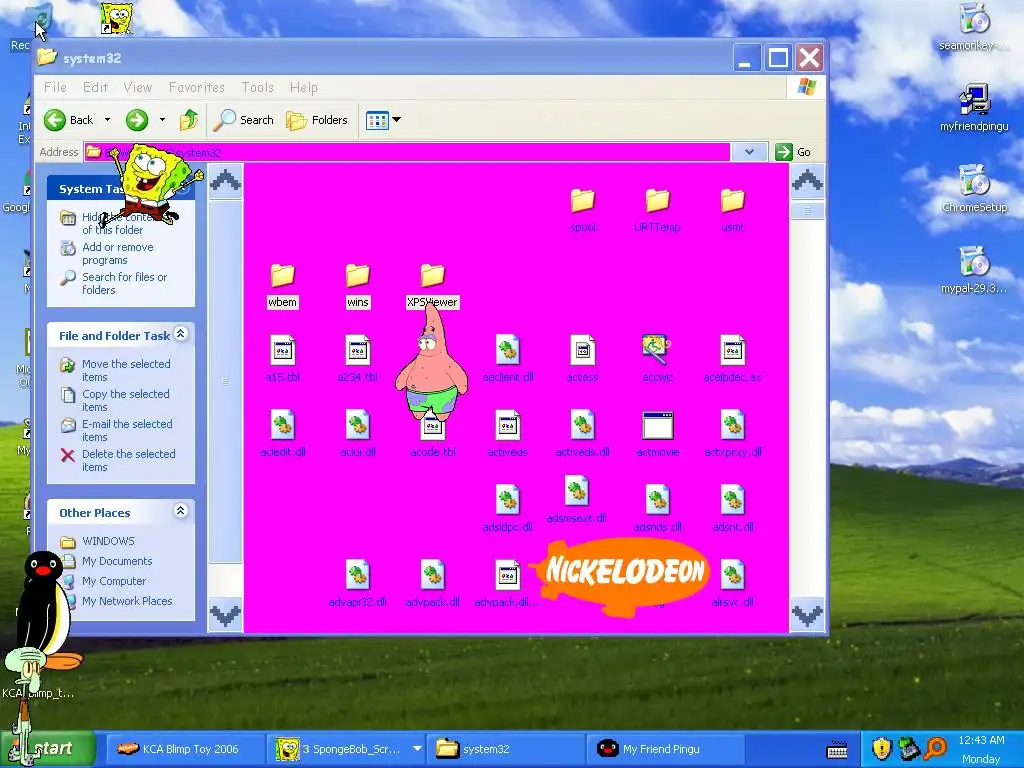Viewport: 1024px width, 768px height.
Task: Select the adsmsext.dll file
Action: coord(576,500)
